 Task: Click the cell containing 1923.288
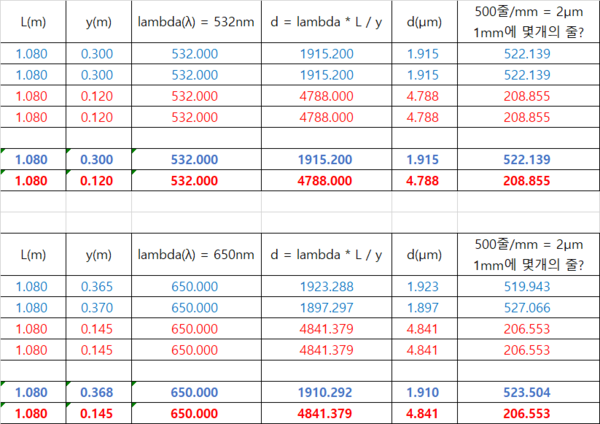325,286
